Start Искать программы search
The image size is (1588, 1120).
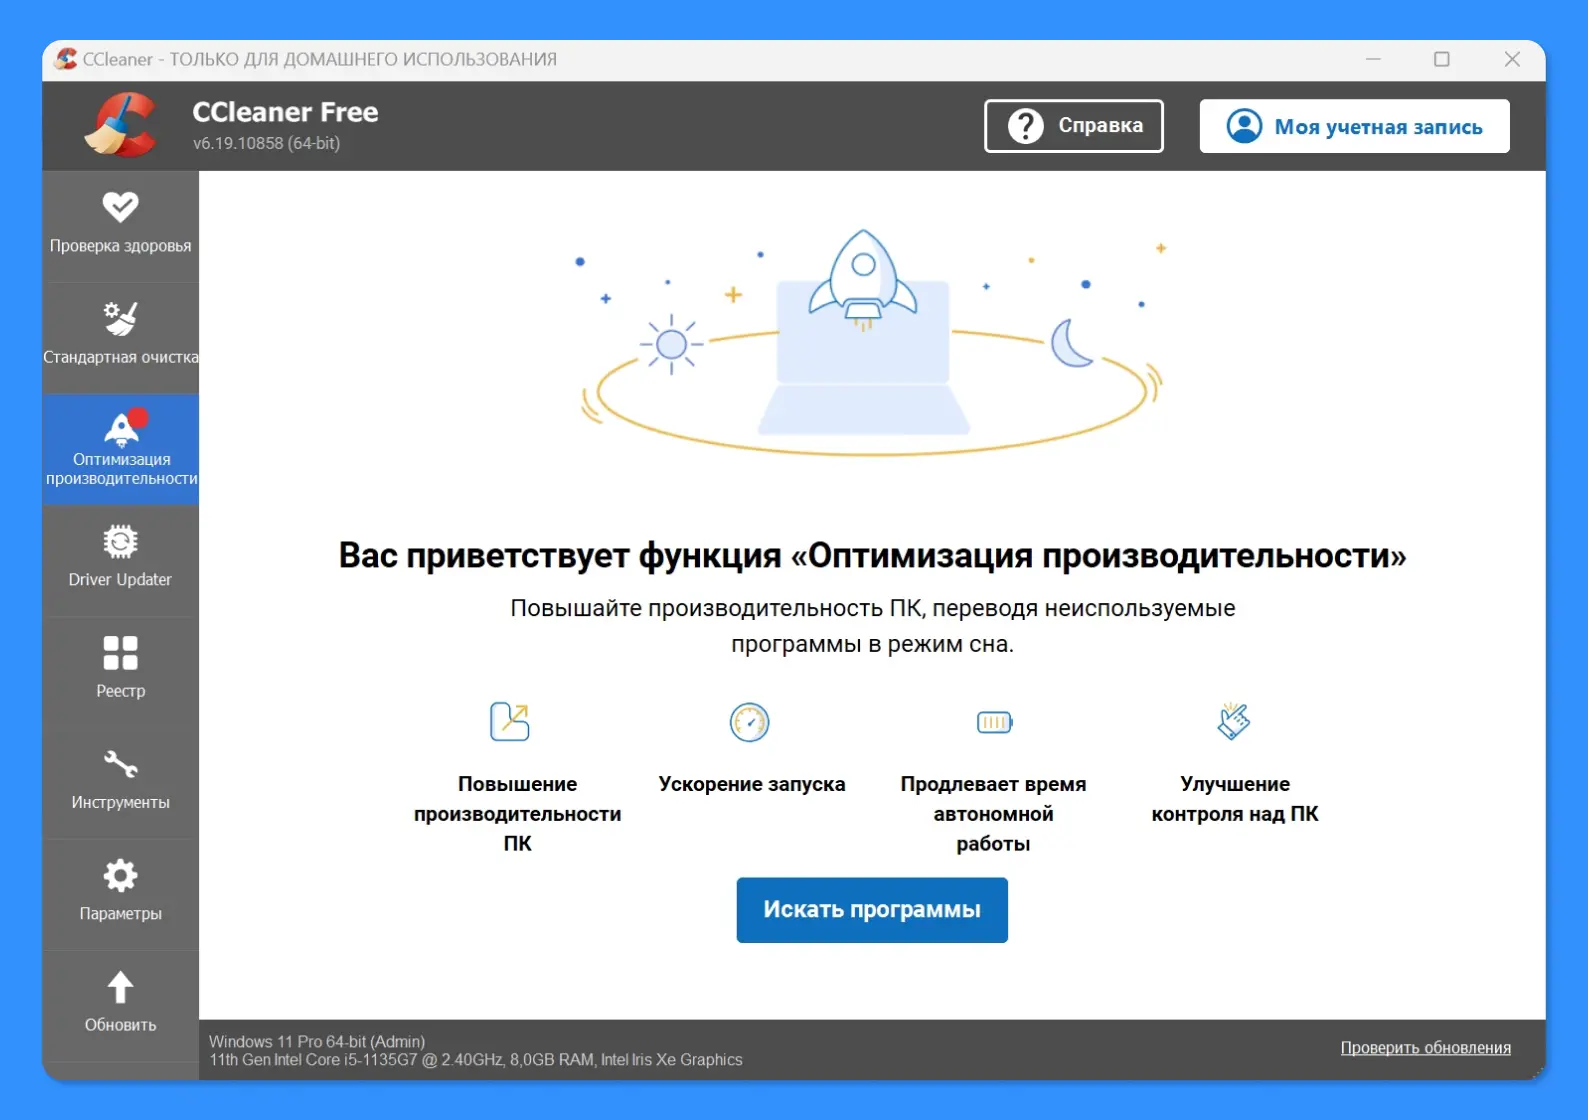(x=872, y=910)
